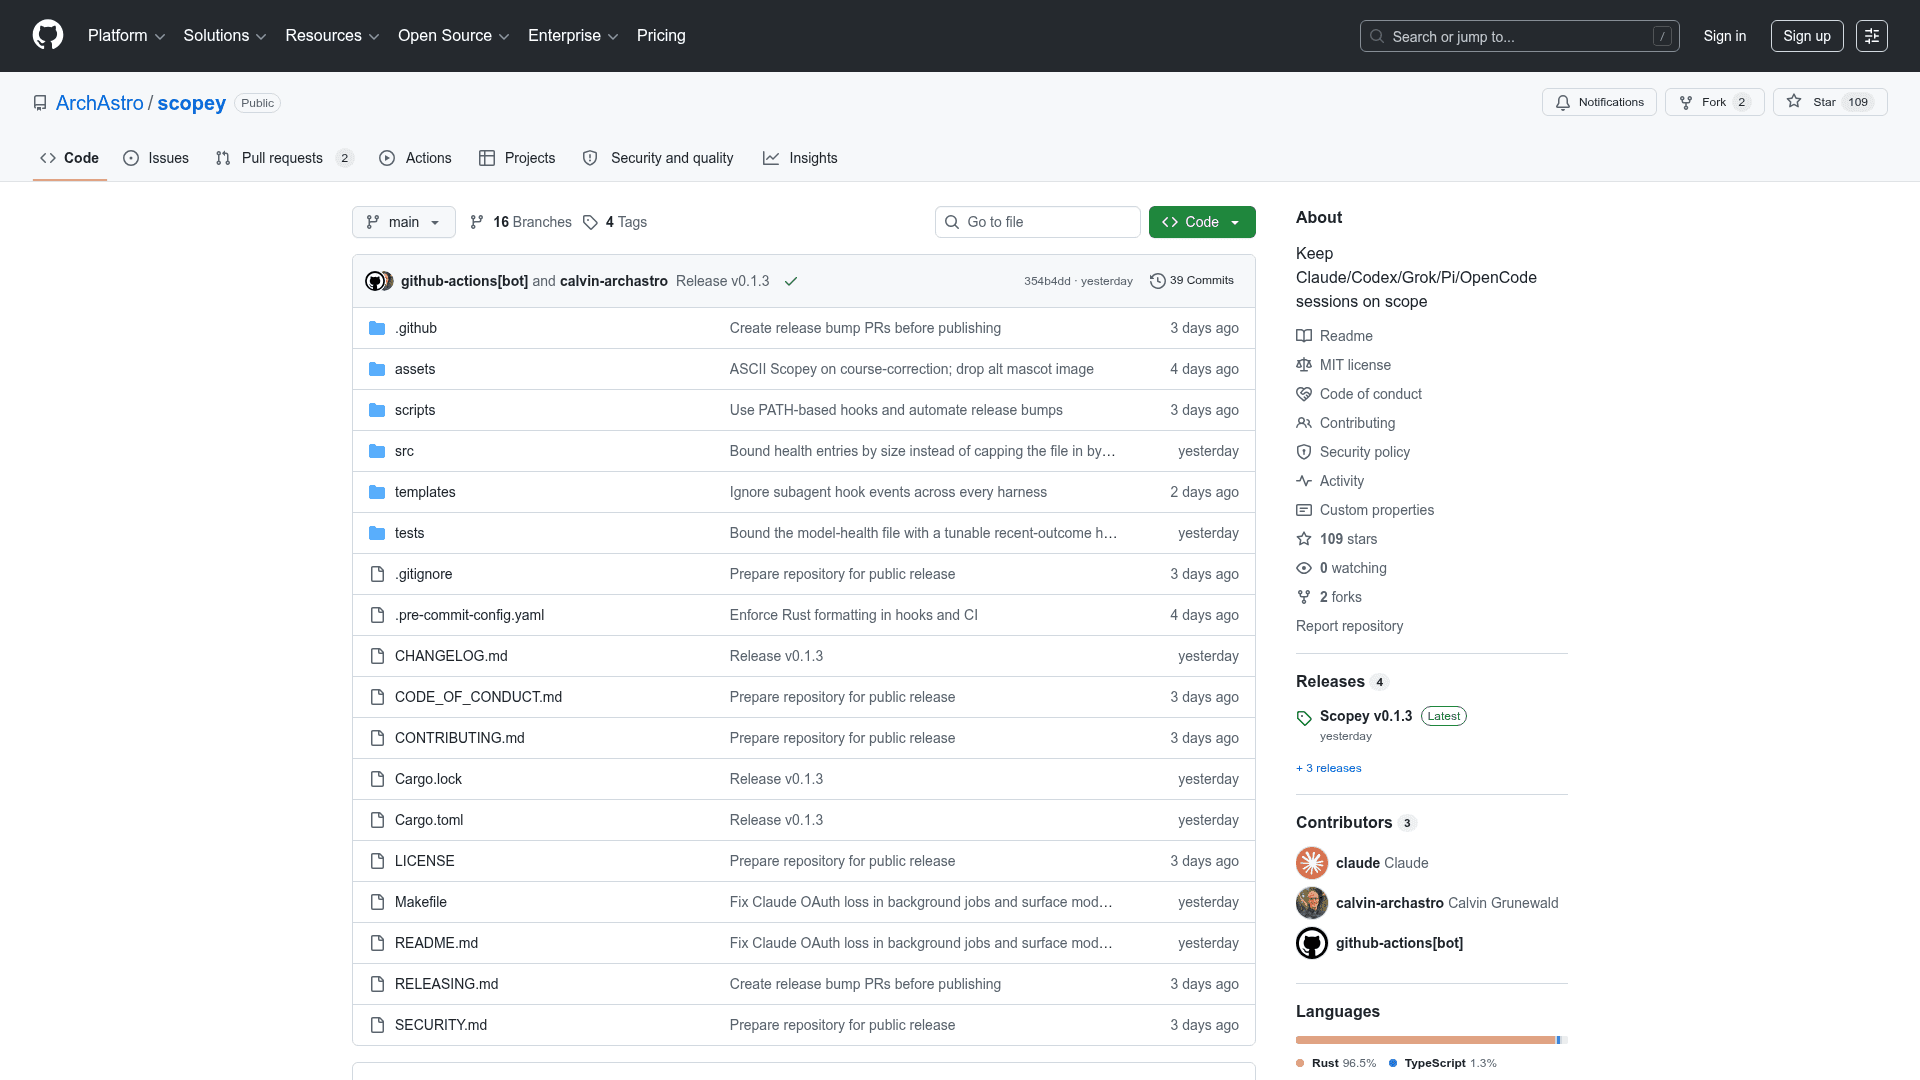Open the command palette icon beside Sign up

pos(1871,36)
